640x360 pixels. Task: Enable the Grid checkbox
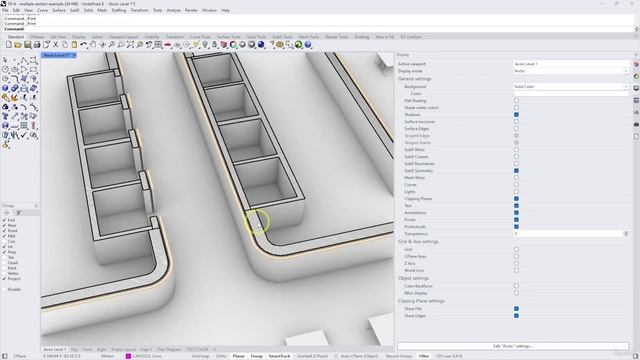tap(516, 249)
